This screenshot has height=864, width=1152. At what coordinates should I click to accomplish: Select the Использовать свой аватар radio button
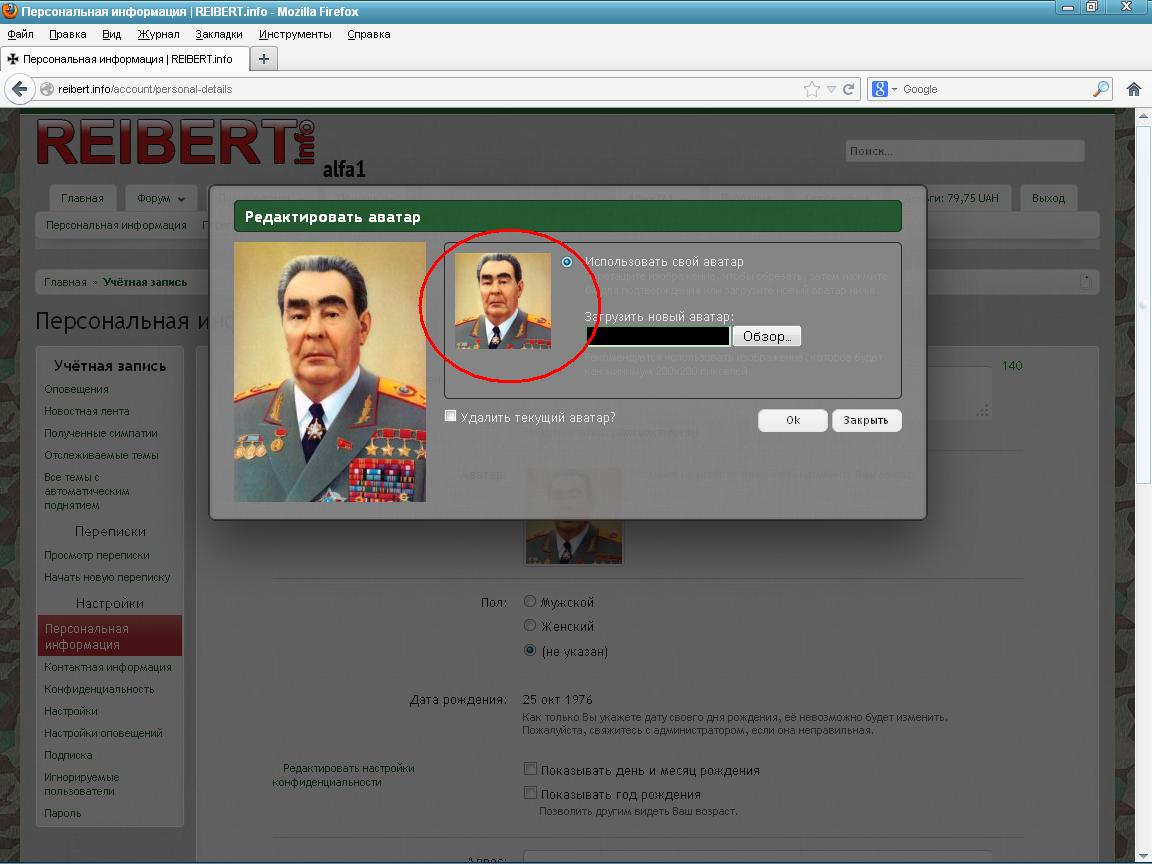(x=566, y=262)
